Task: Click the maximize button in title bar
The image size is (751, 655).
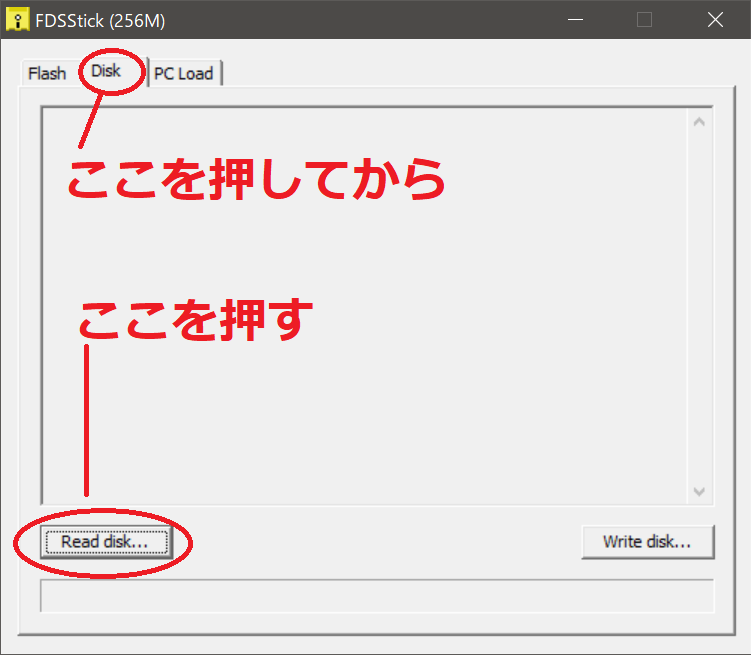Action: 644,20
